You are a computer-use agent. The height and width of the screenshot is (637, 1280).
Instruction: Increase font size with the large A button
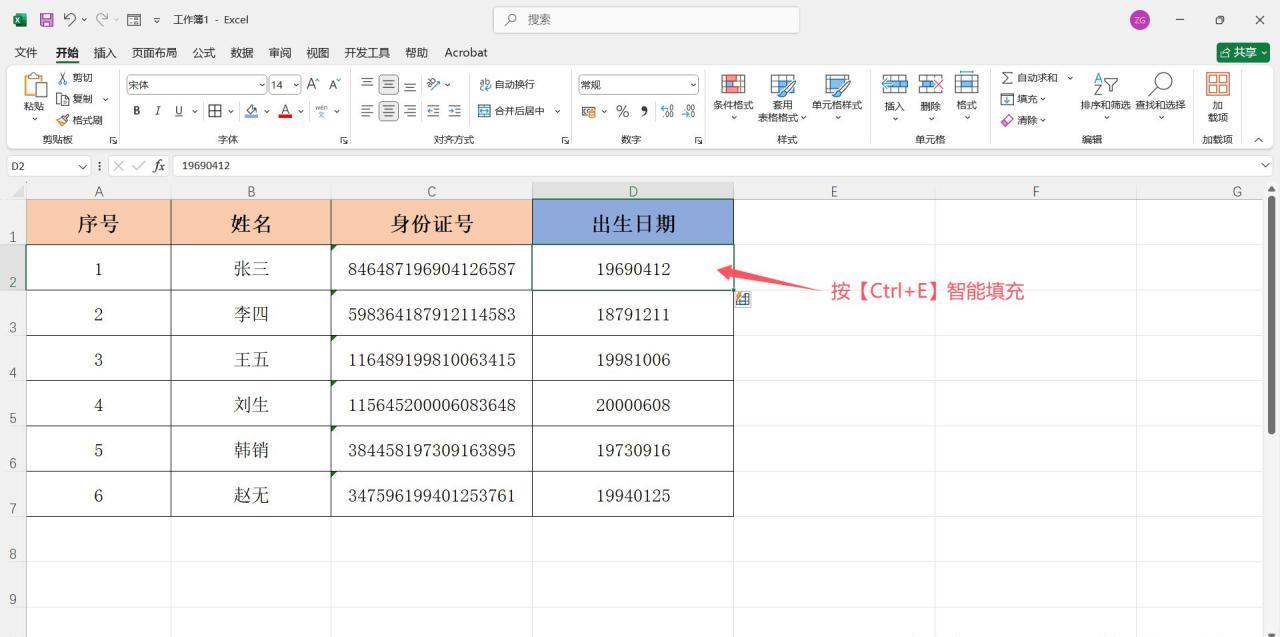(313, 85)
